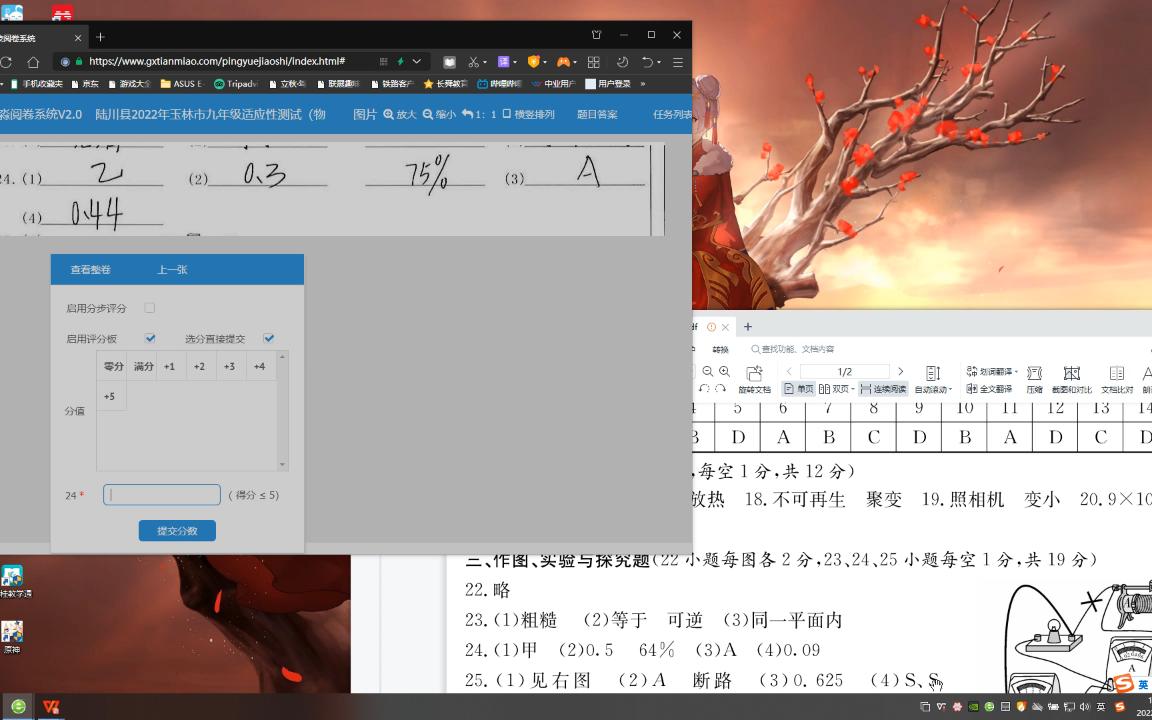Enable the 启用分步评分 checkbox
Image resolution: width=1152 pixels, height=720 pixels.
tap(150, 308)
